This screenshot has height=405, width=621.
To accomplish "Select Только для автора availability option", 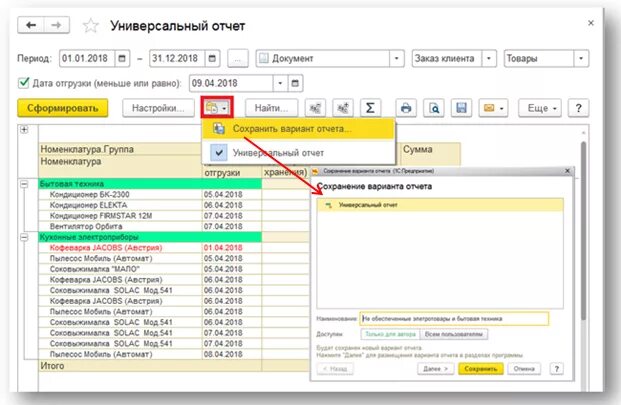I will click(x=390, y=334).
